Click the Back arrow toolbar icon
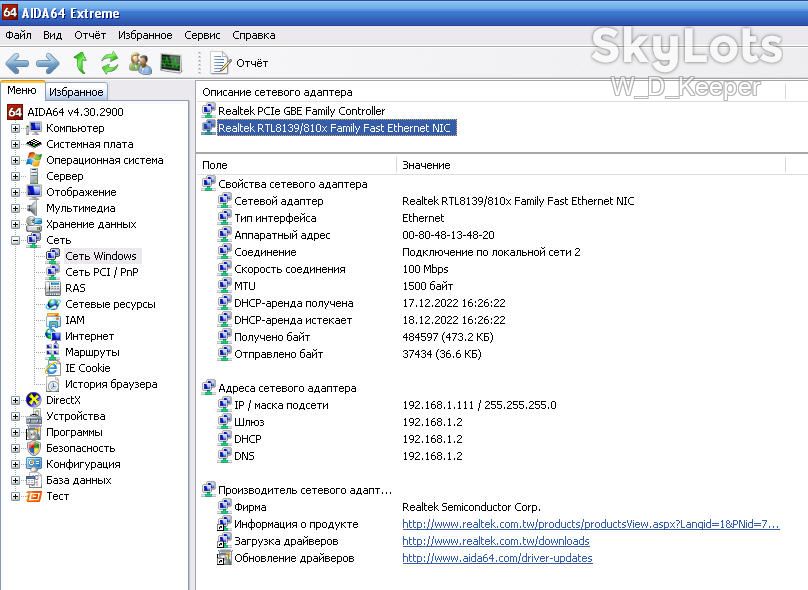This screenshot has height=590, width=808. click(17, 63)
